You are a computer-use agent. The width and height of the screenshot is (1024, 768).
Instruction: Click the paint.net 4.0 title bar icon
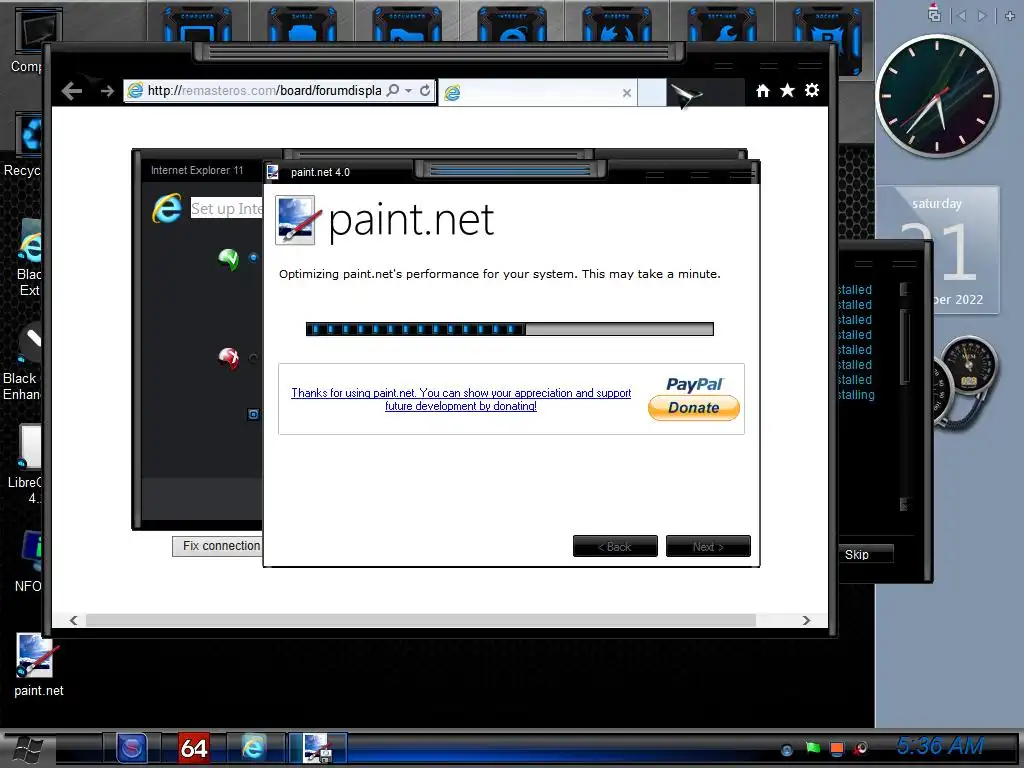pyautogui.click(x=273, y=172)
